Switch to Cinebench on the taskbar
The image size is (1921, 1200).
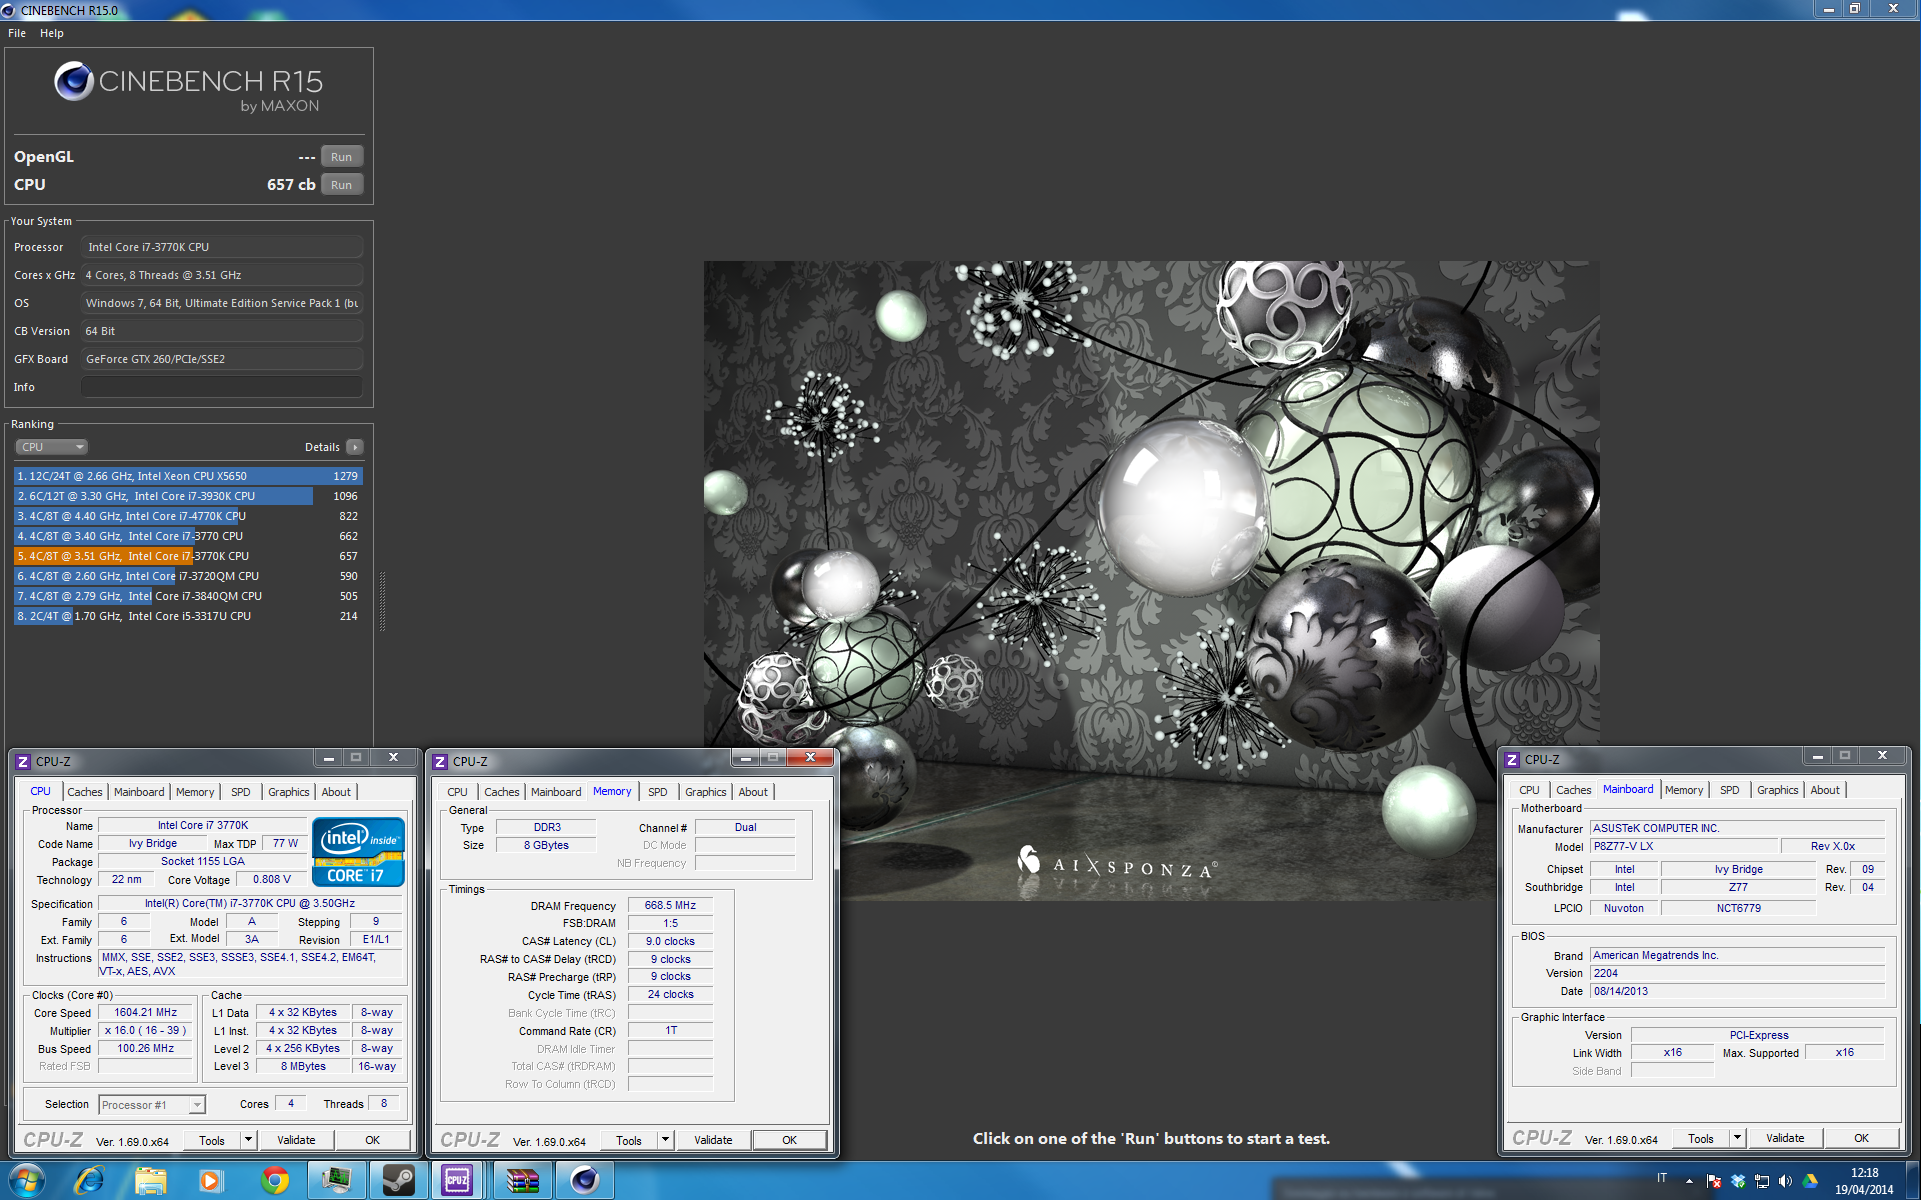coord(584,1181)
